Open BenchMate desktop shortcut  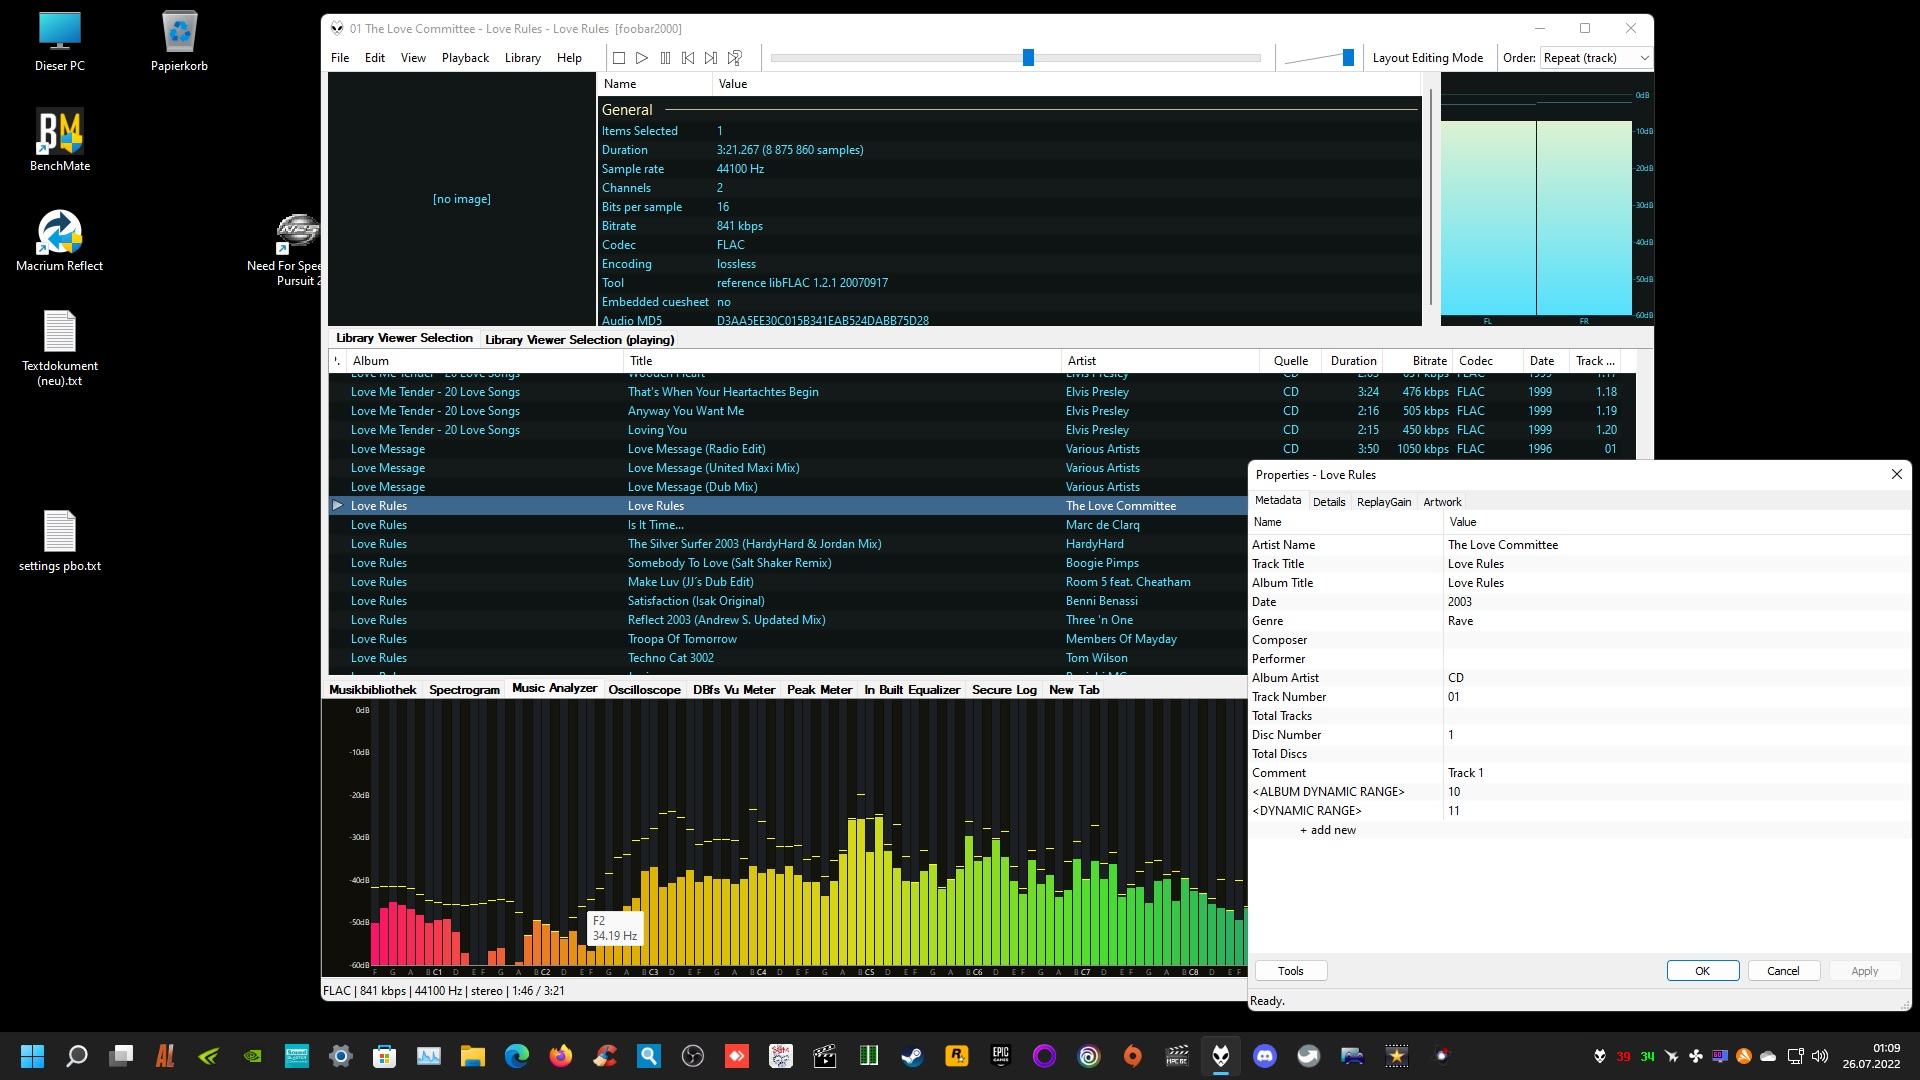point(60,140)
